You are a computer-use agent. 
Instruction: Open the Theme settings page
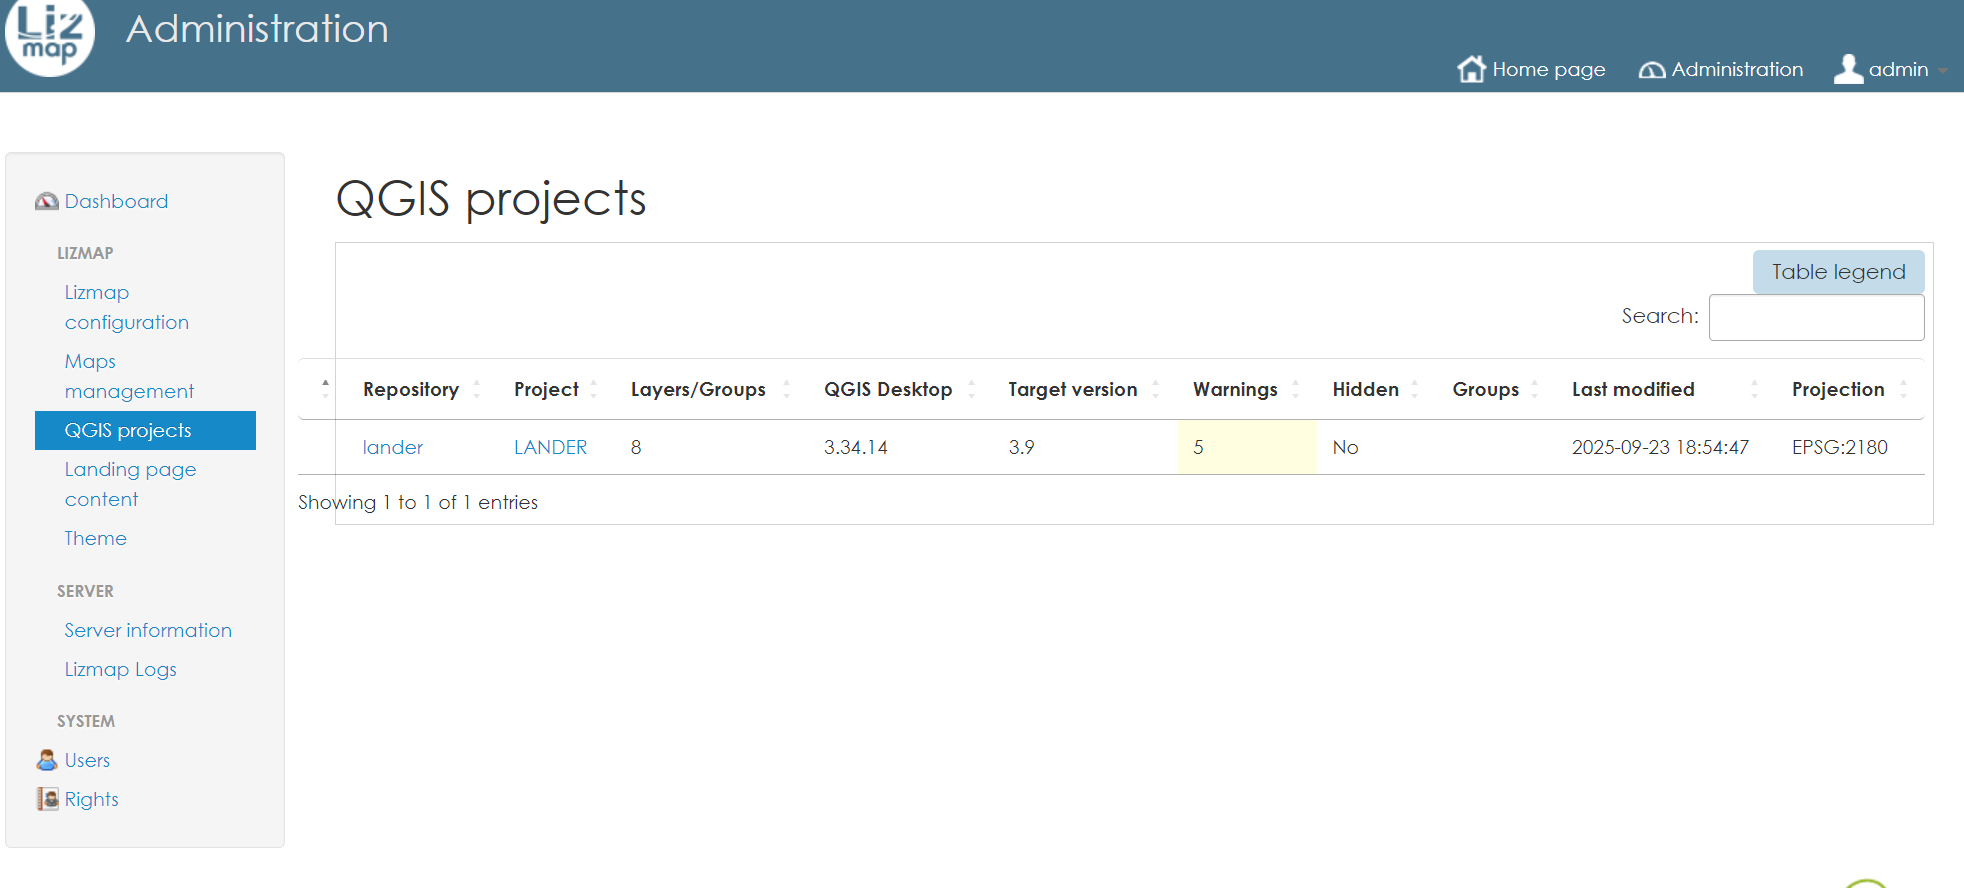[96, 538]
